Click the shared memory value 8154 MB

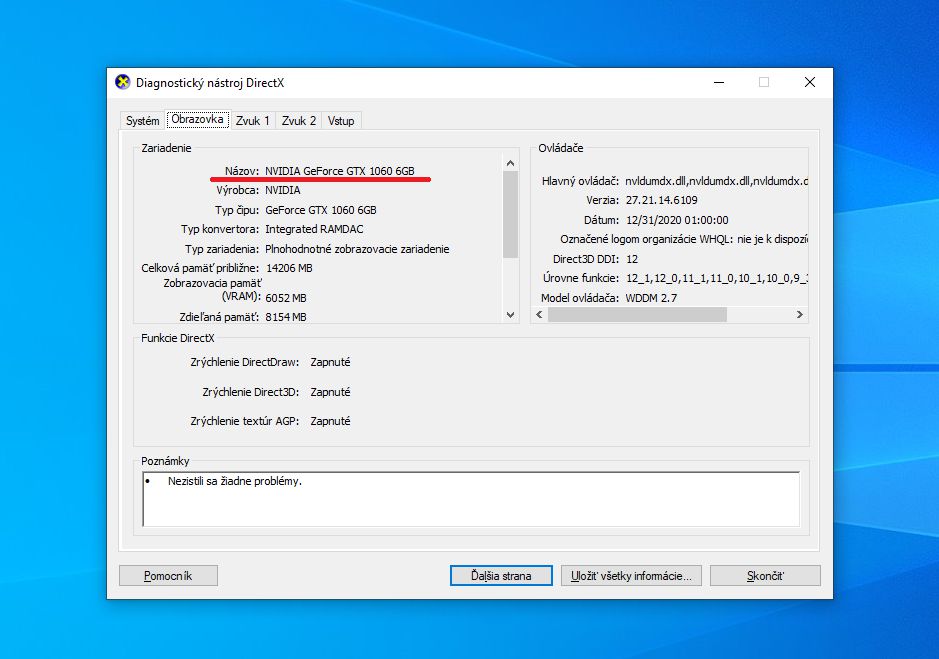pyautogui.click(x=286, y=317)
